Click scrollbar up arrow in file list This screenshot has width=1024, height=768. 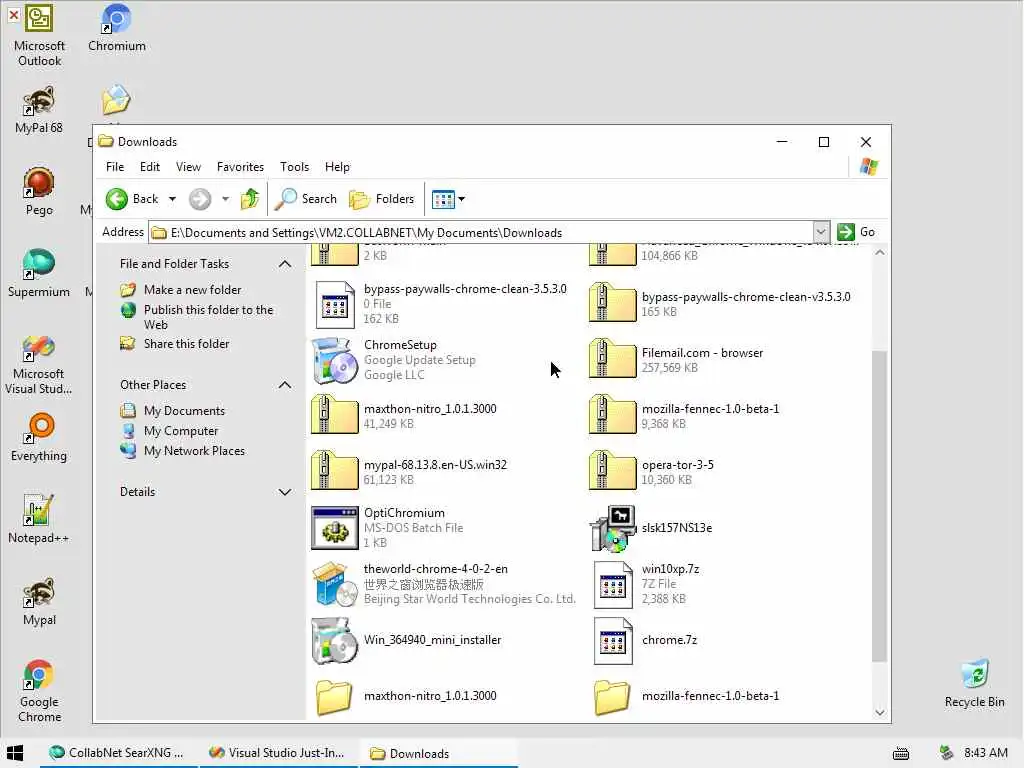(x=880, y=253)
